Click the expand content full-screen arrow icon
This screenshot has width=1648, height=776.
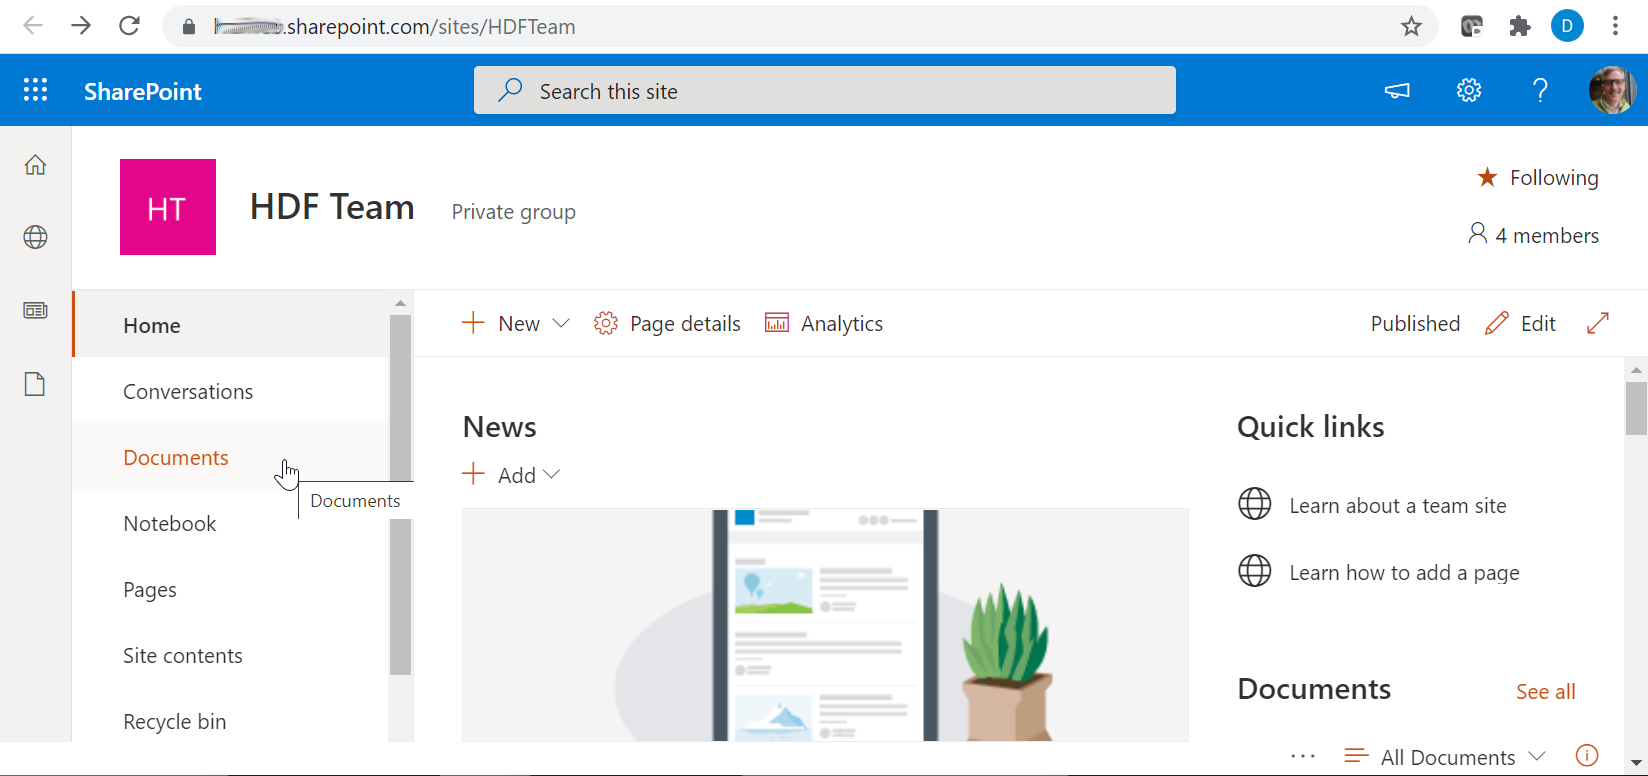point(1597,323)
